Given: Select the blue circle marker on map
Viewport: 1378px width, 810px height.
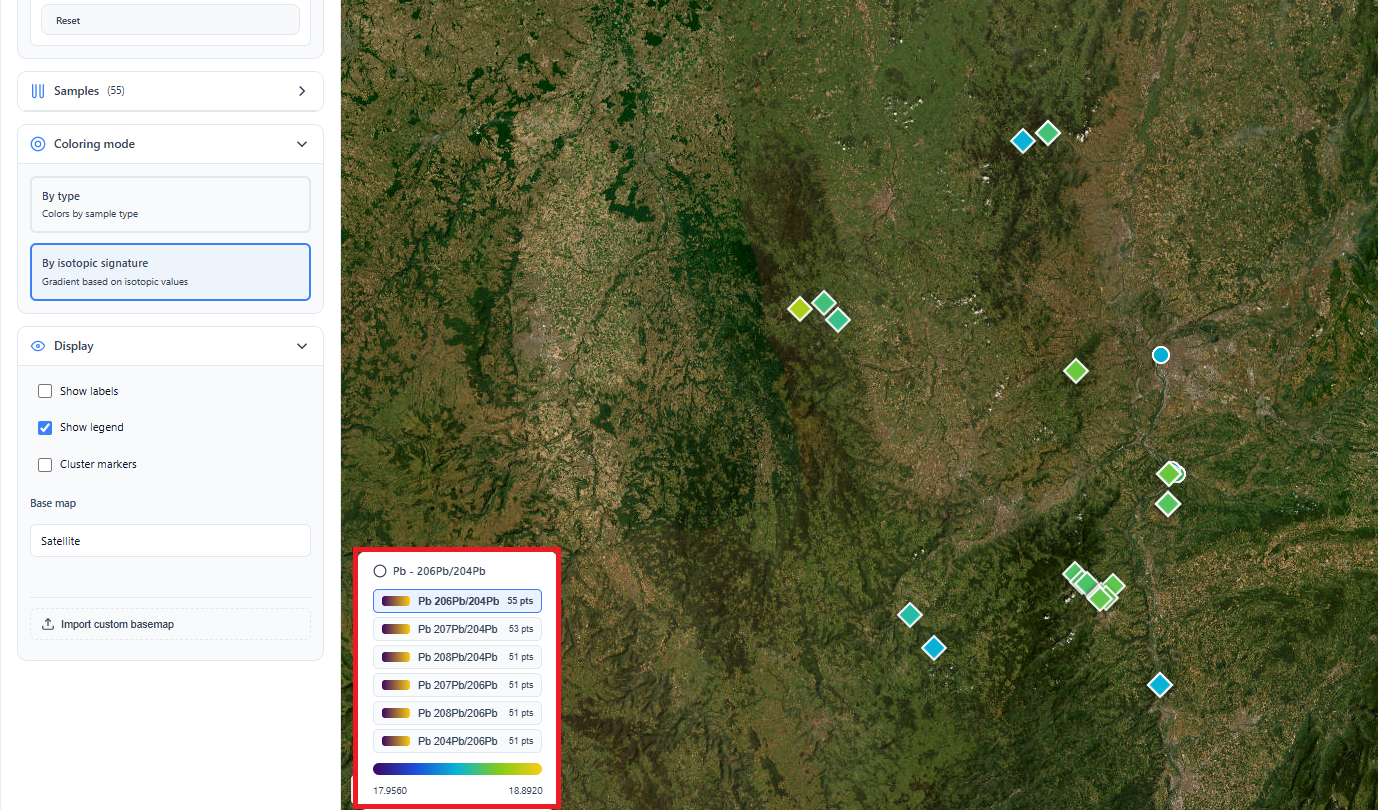Looking at the screenshot, I should (1160, 355).
